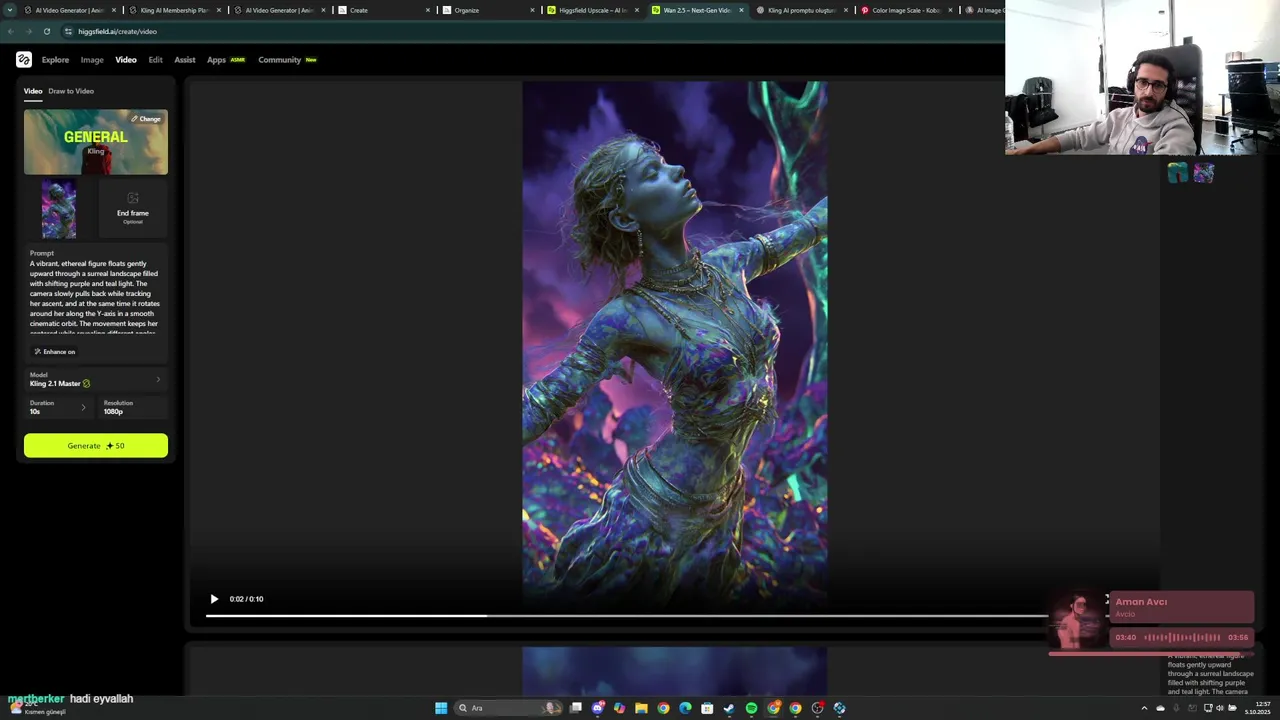Image resolution: width=1280 pixels, height=720 pixels.
Task: Toggle the Enhance on option
Action: point(55,352)
